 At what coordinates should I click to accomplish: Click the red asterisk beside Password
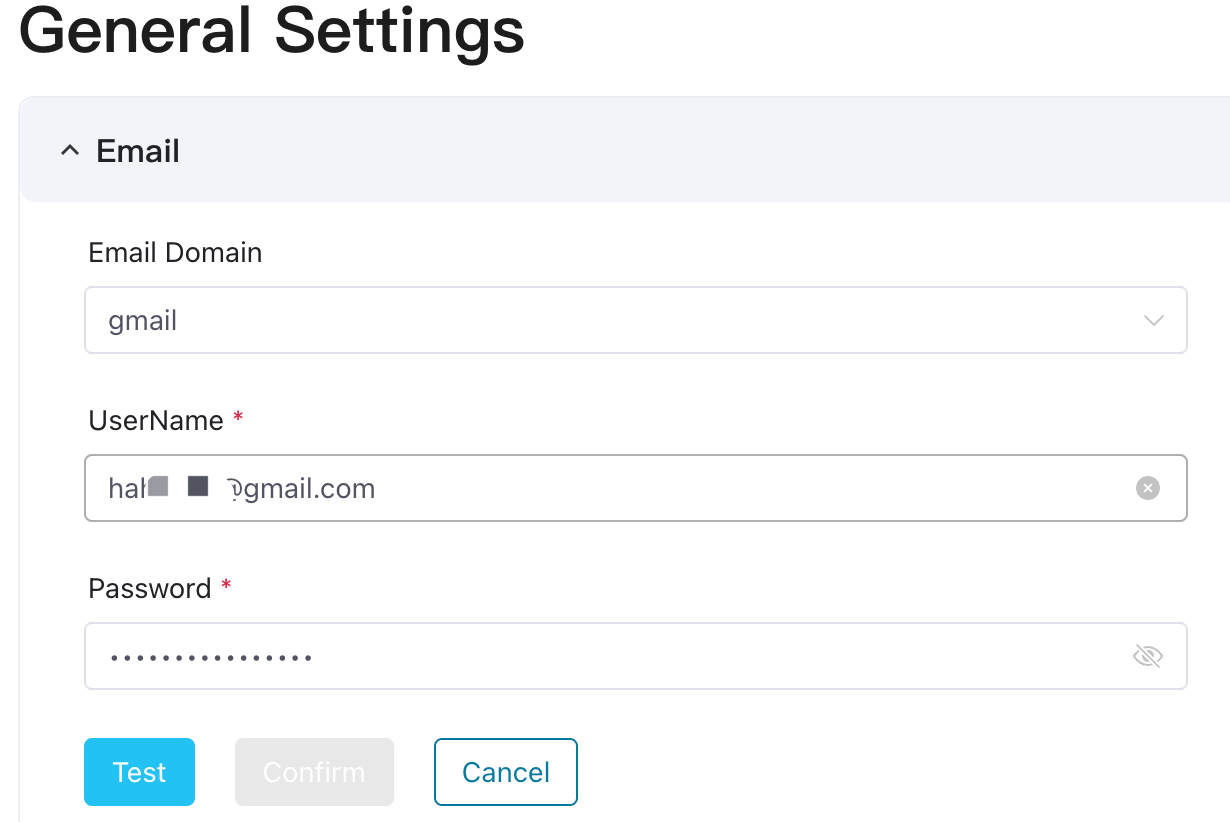(x=226, y=587)
